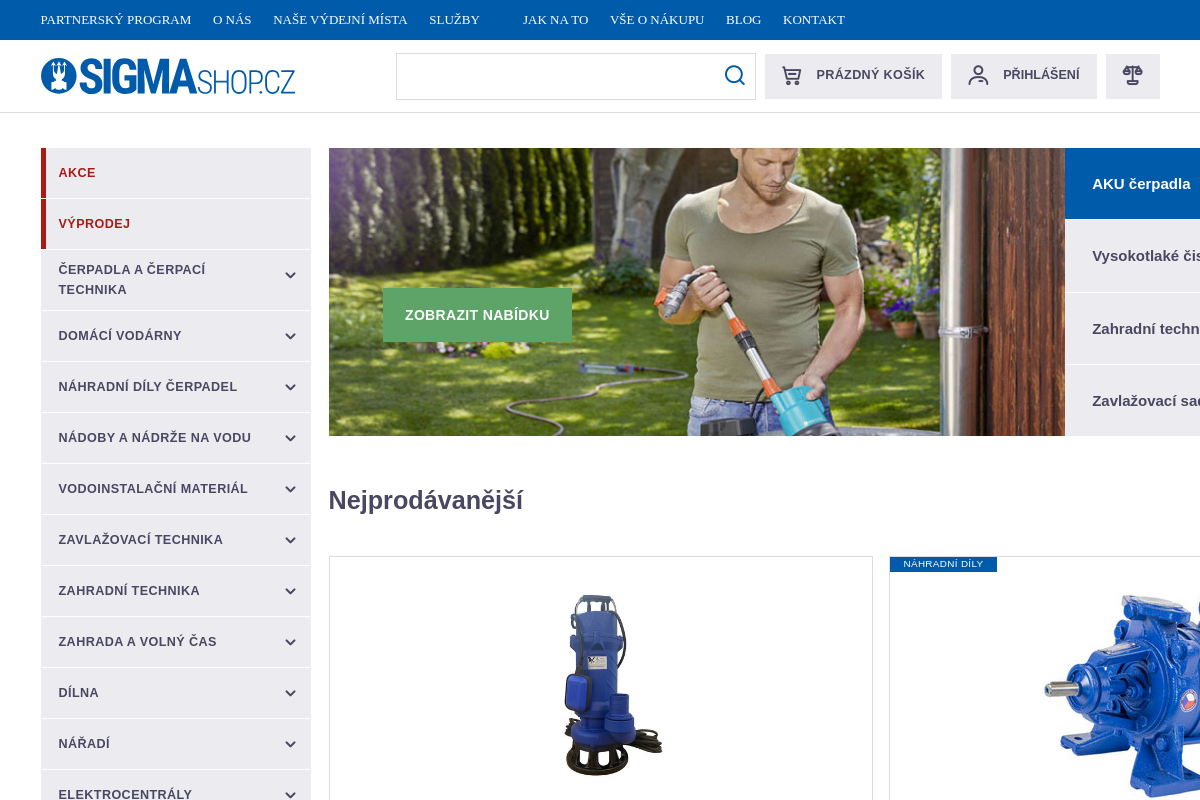
Task: Expand Domácí vodárny chevron
Action: [290, 336]
